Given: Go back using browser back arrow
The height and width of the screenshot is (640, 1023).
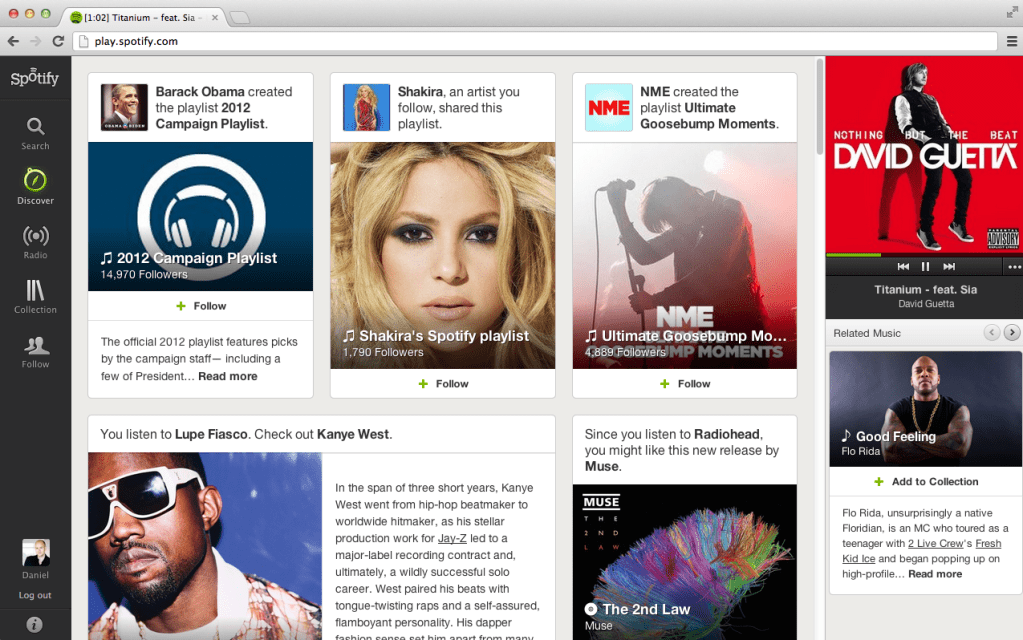Looking at the screenshot, I should pyautogui.click(x=13, y=41).
